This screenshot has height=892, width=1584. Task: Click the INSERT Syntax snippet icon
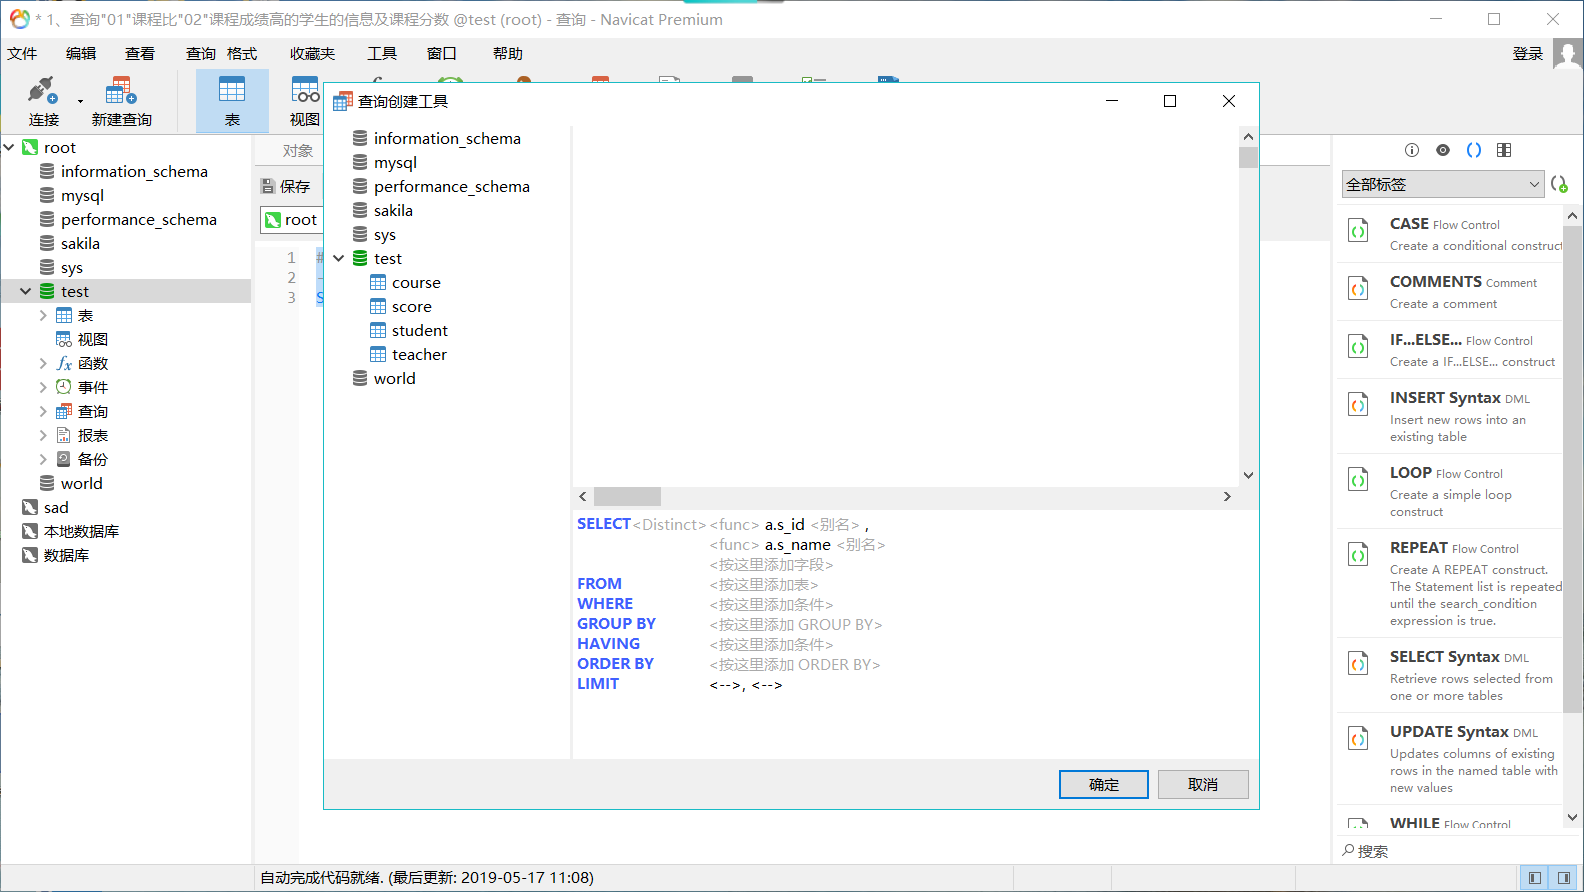(x=1358, y=405)
